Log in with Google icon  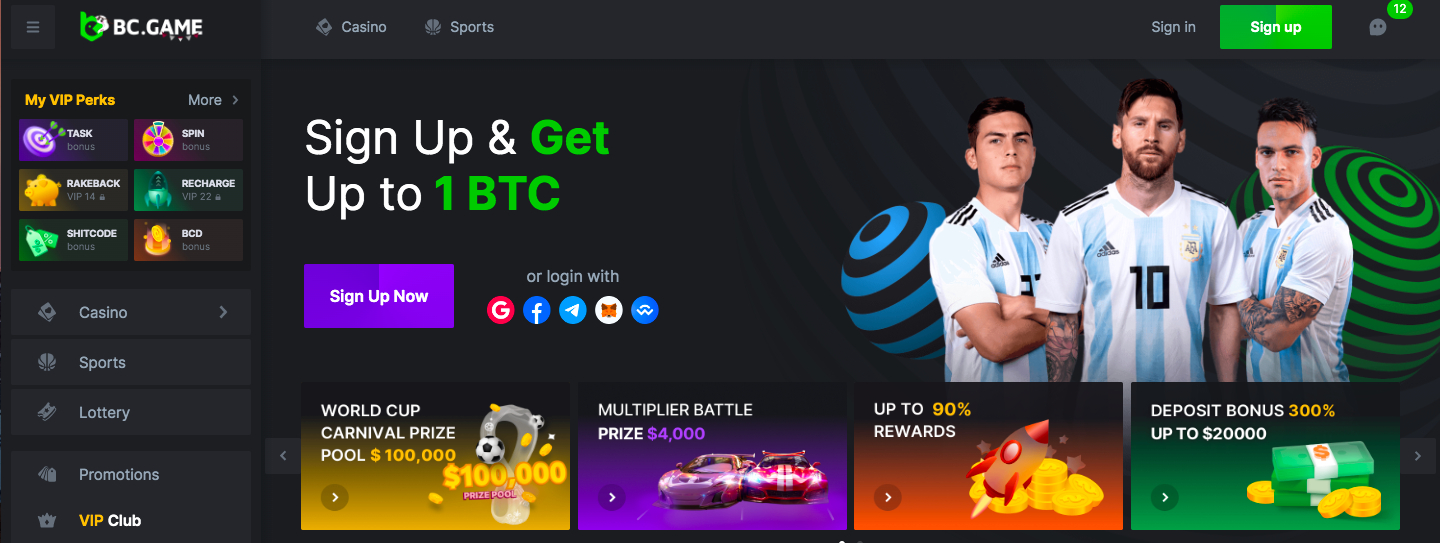click(x=501, y=310)
